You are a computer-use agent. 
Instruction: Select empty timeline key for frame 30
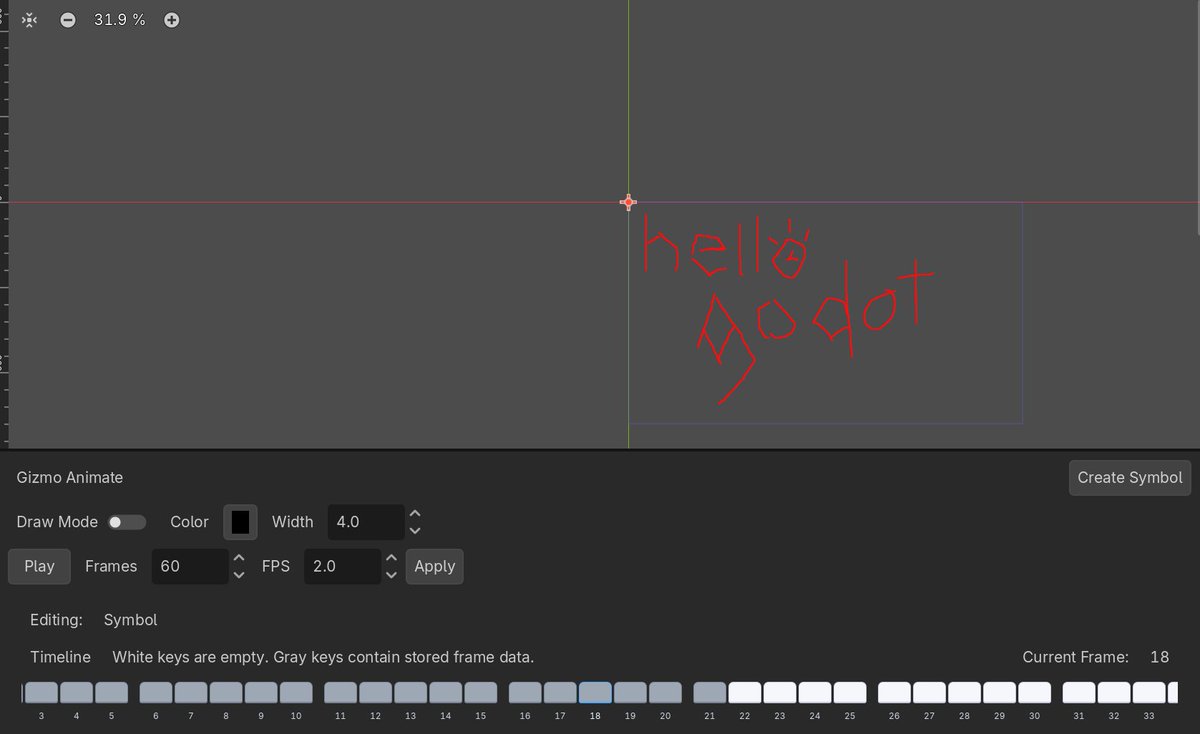(1034, 692)
